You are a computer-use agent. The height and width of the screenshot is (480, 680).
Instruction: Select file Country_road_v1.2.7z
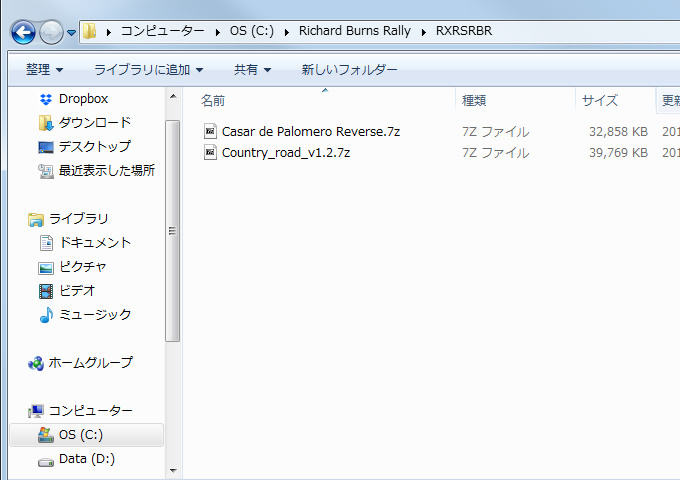click(286, 153)
